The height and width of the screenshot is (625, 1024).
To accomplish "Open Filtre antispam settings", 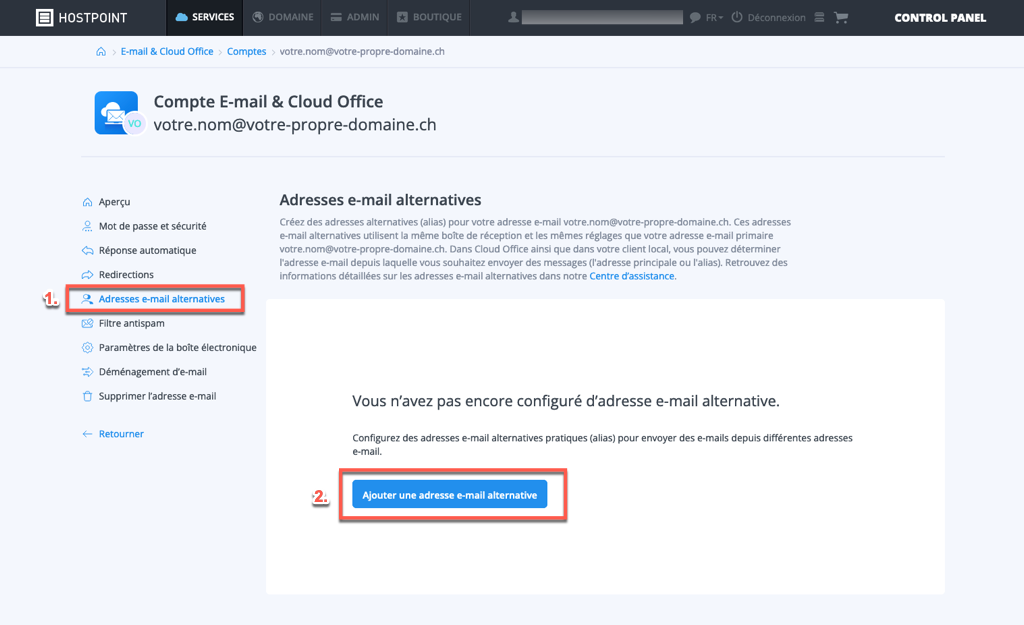I will pyautogui.click(x=131, y=323).
